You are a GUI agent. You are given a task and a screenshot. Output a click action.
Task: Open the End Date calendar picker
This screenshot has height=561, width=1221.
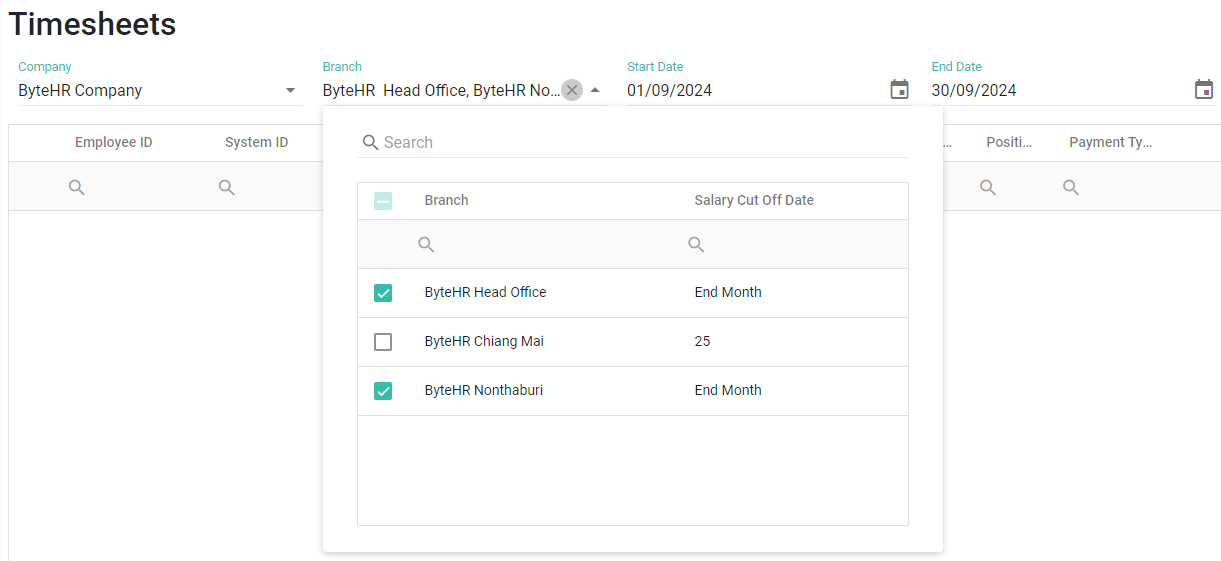[1204, 90]
